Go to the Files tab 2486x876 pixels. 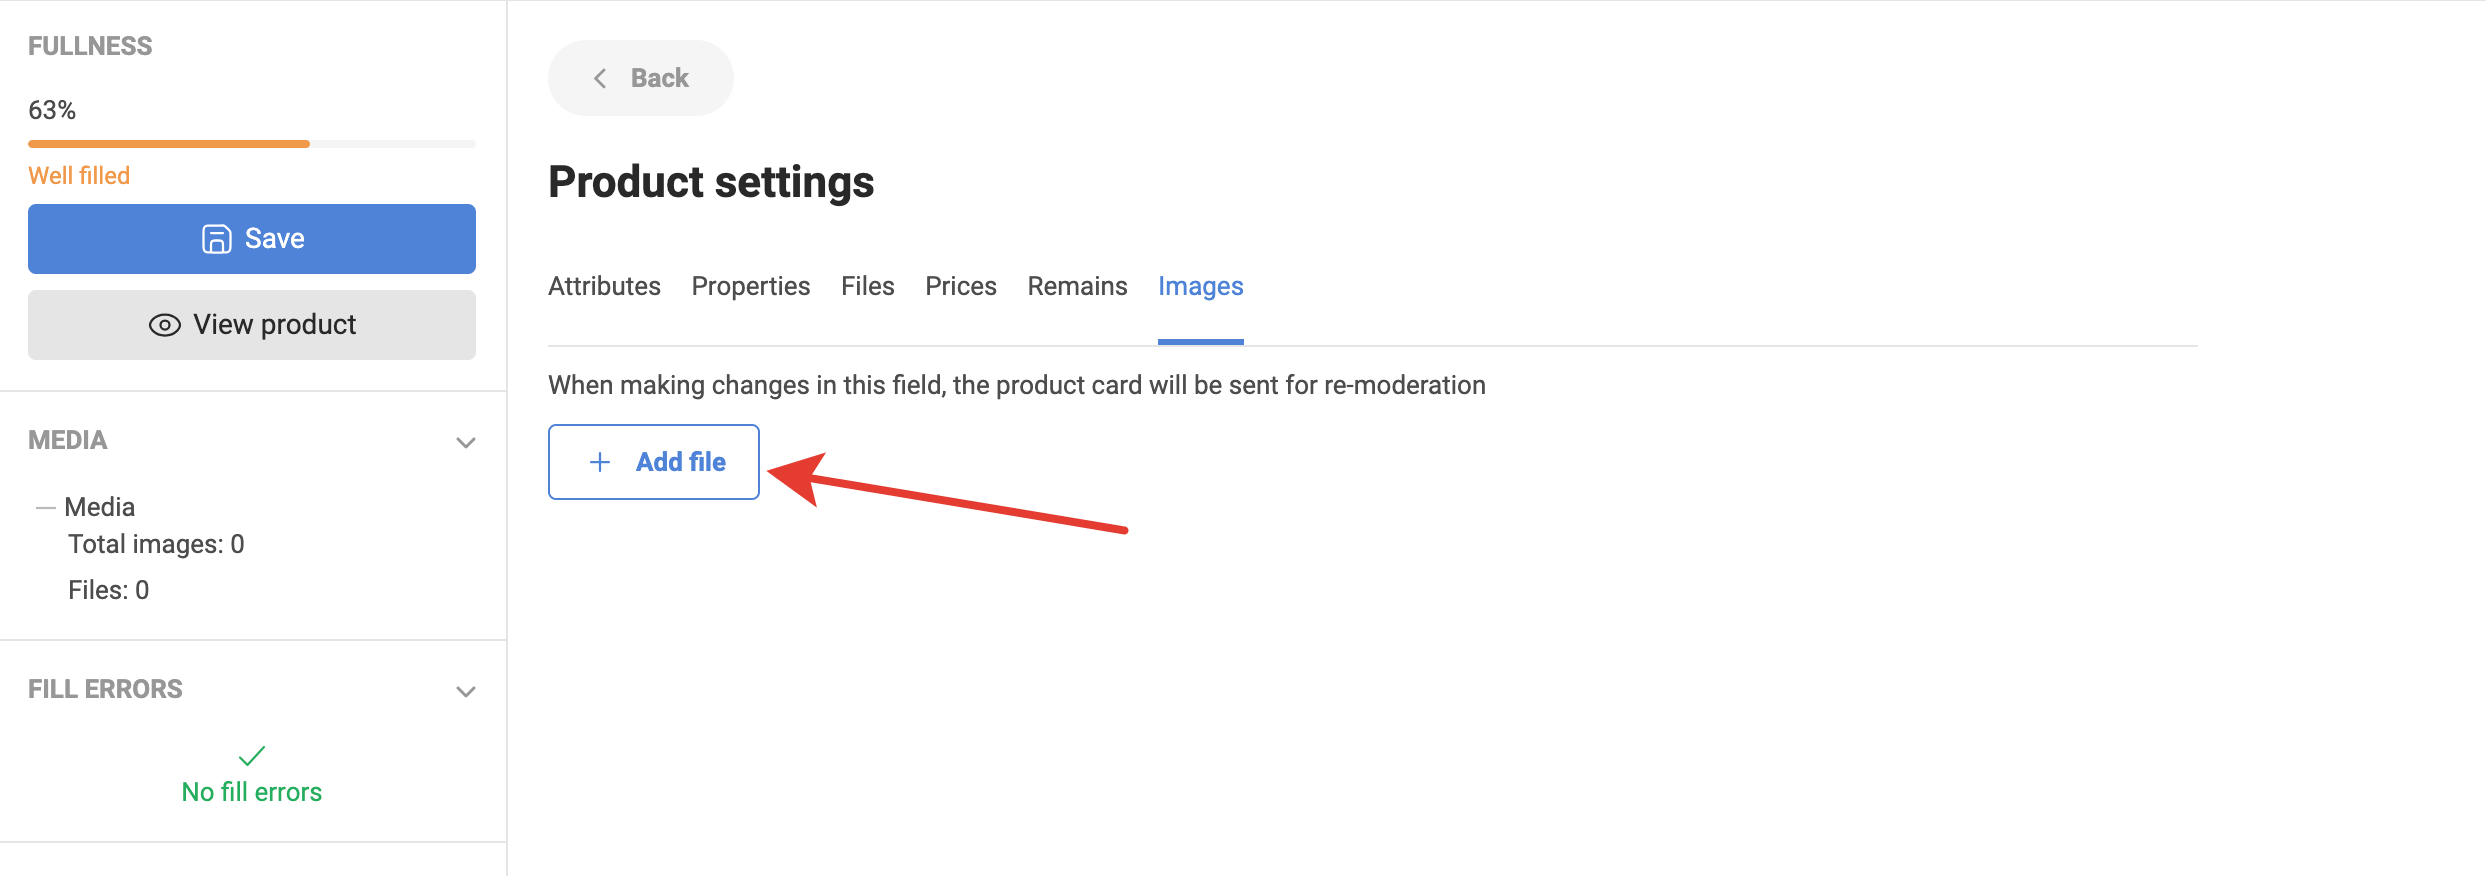coord(867,287)
